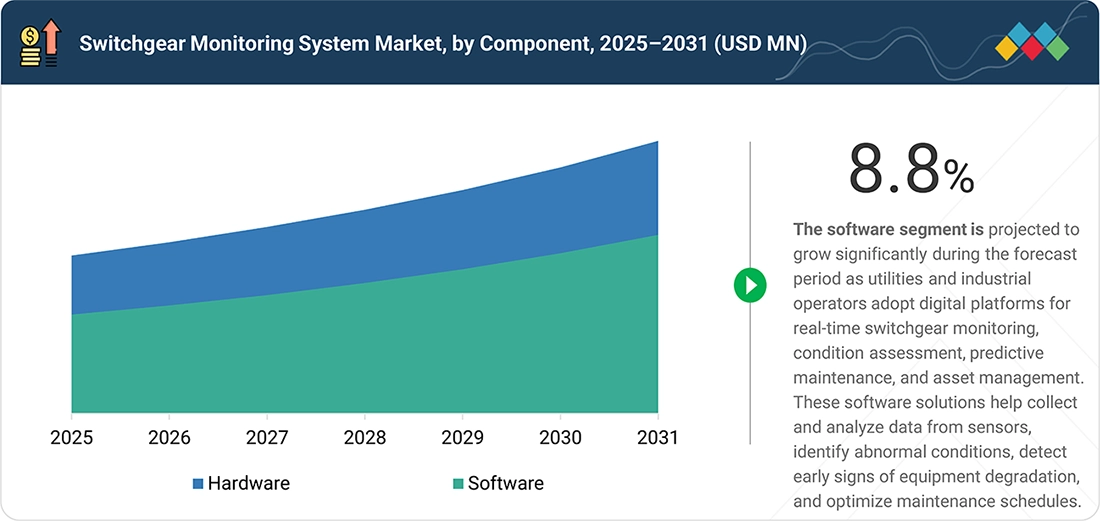Click the colorful diamond logo
The image size is (1100, 521).
pos(1032,41)
